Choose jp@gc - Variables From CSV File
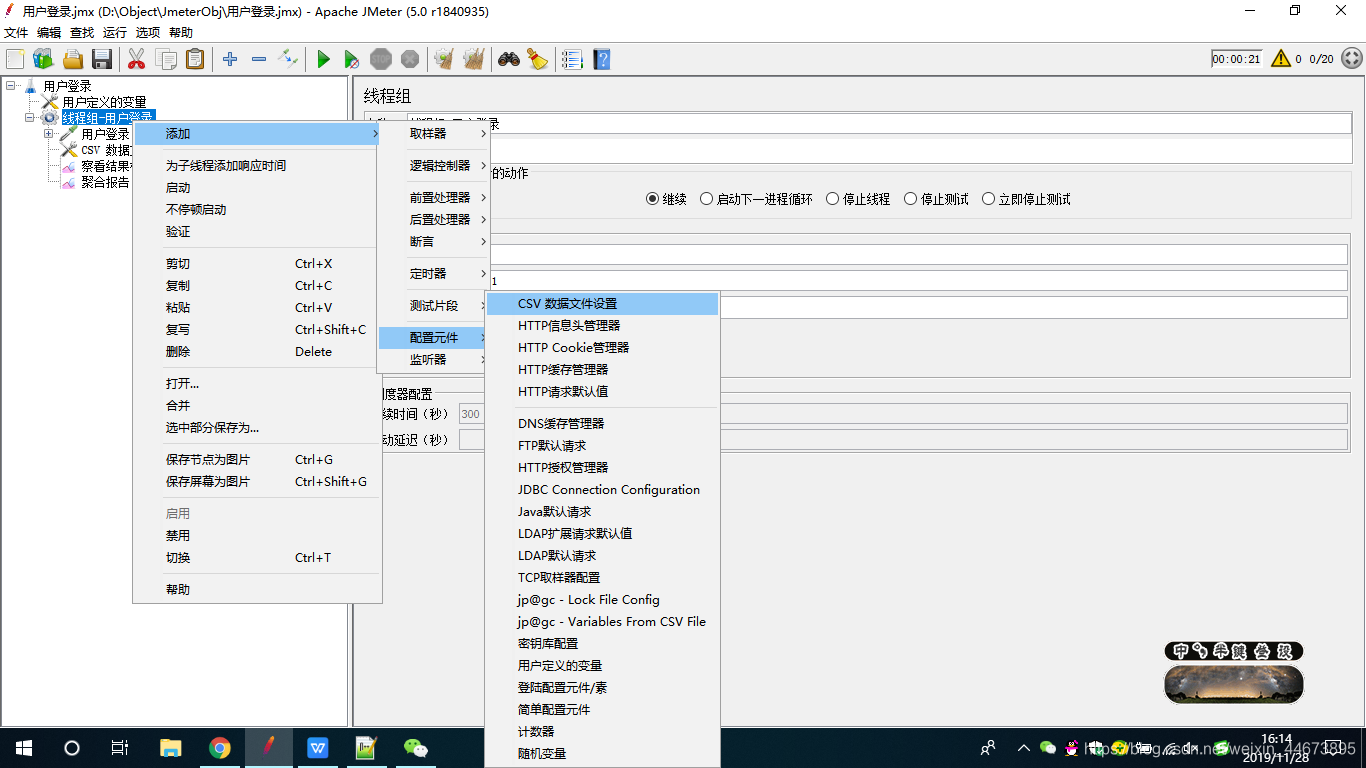 (x=602, y=621)
